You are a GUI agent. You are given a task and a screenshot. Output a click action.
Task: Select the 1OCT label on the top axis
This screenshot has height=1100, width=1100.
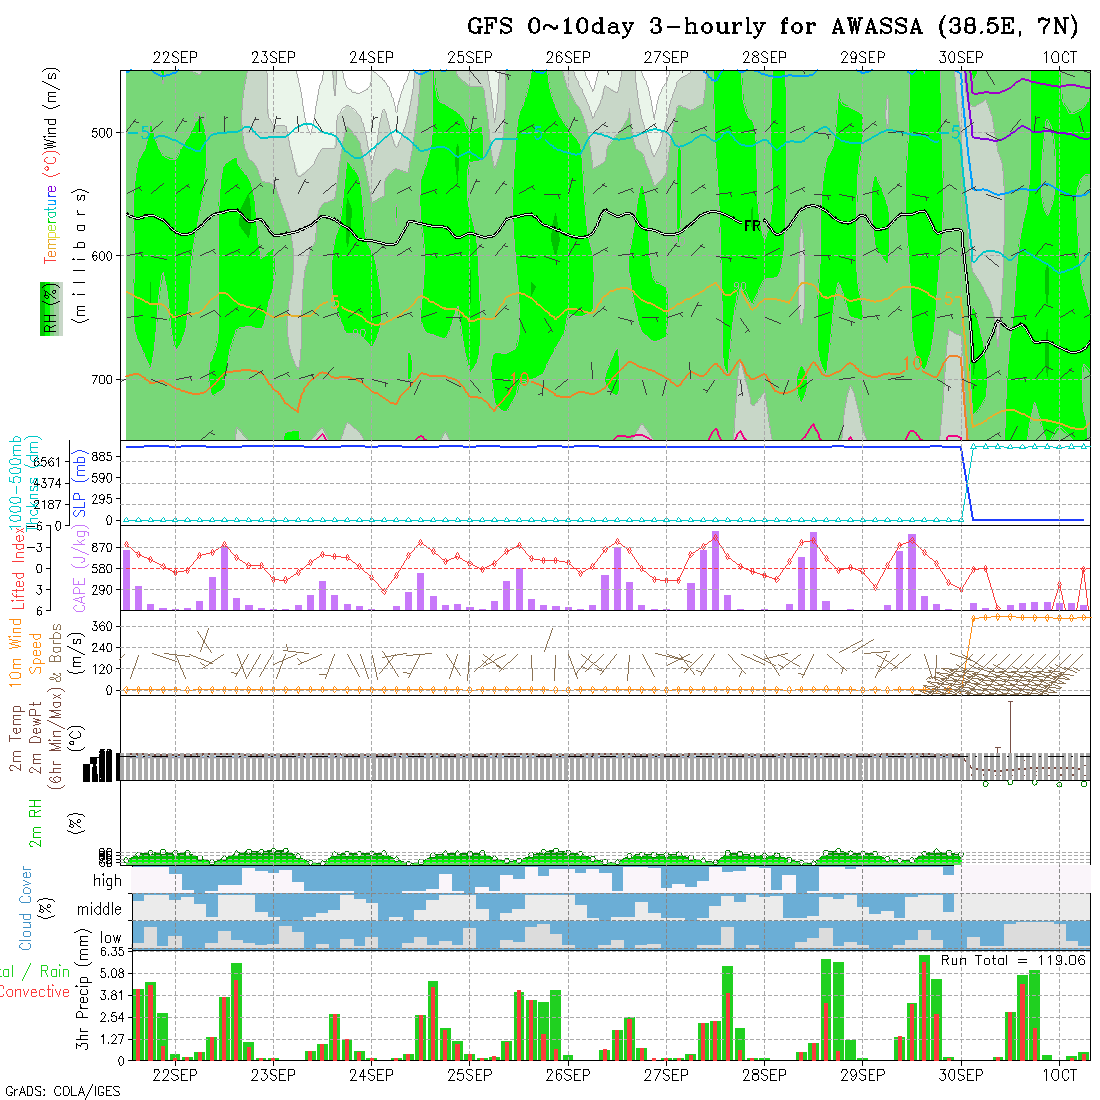(1059, 58)
